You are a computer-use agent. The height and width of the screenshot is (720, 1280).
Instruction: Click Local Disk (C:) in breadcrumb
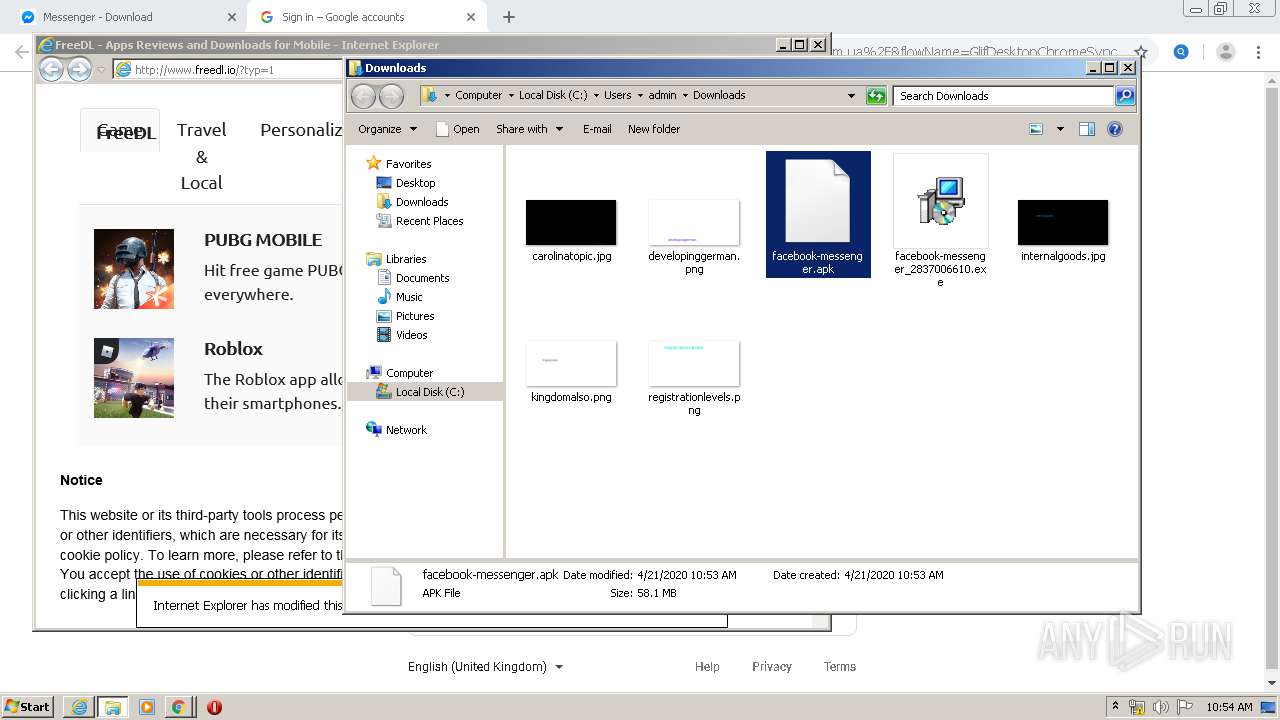click(x=553, y=95)
